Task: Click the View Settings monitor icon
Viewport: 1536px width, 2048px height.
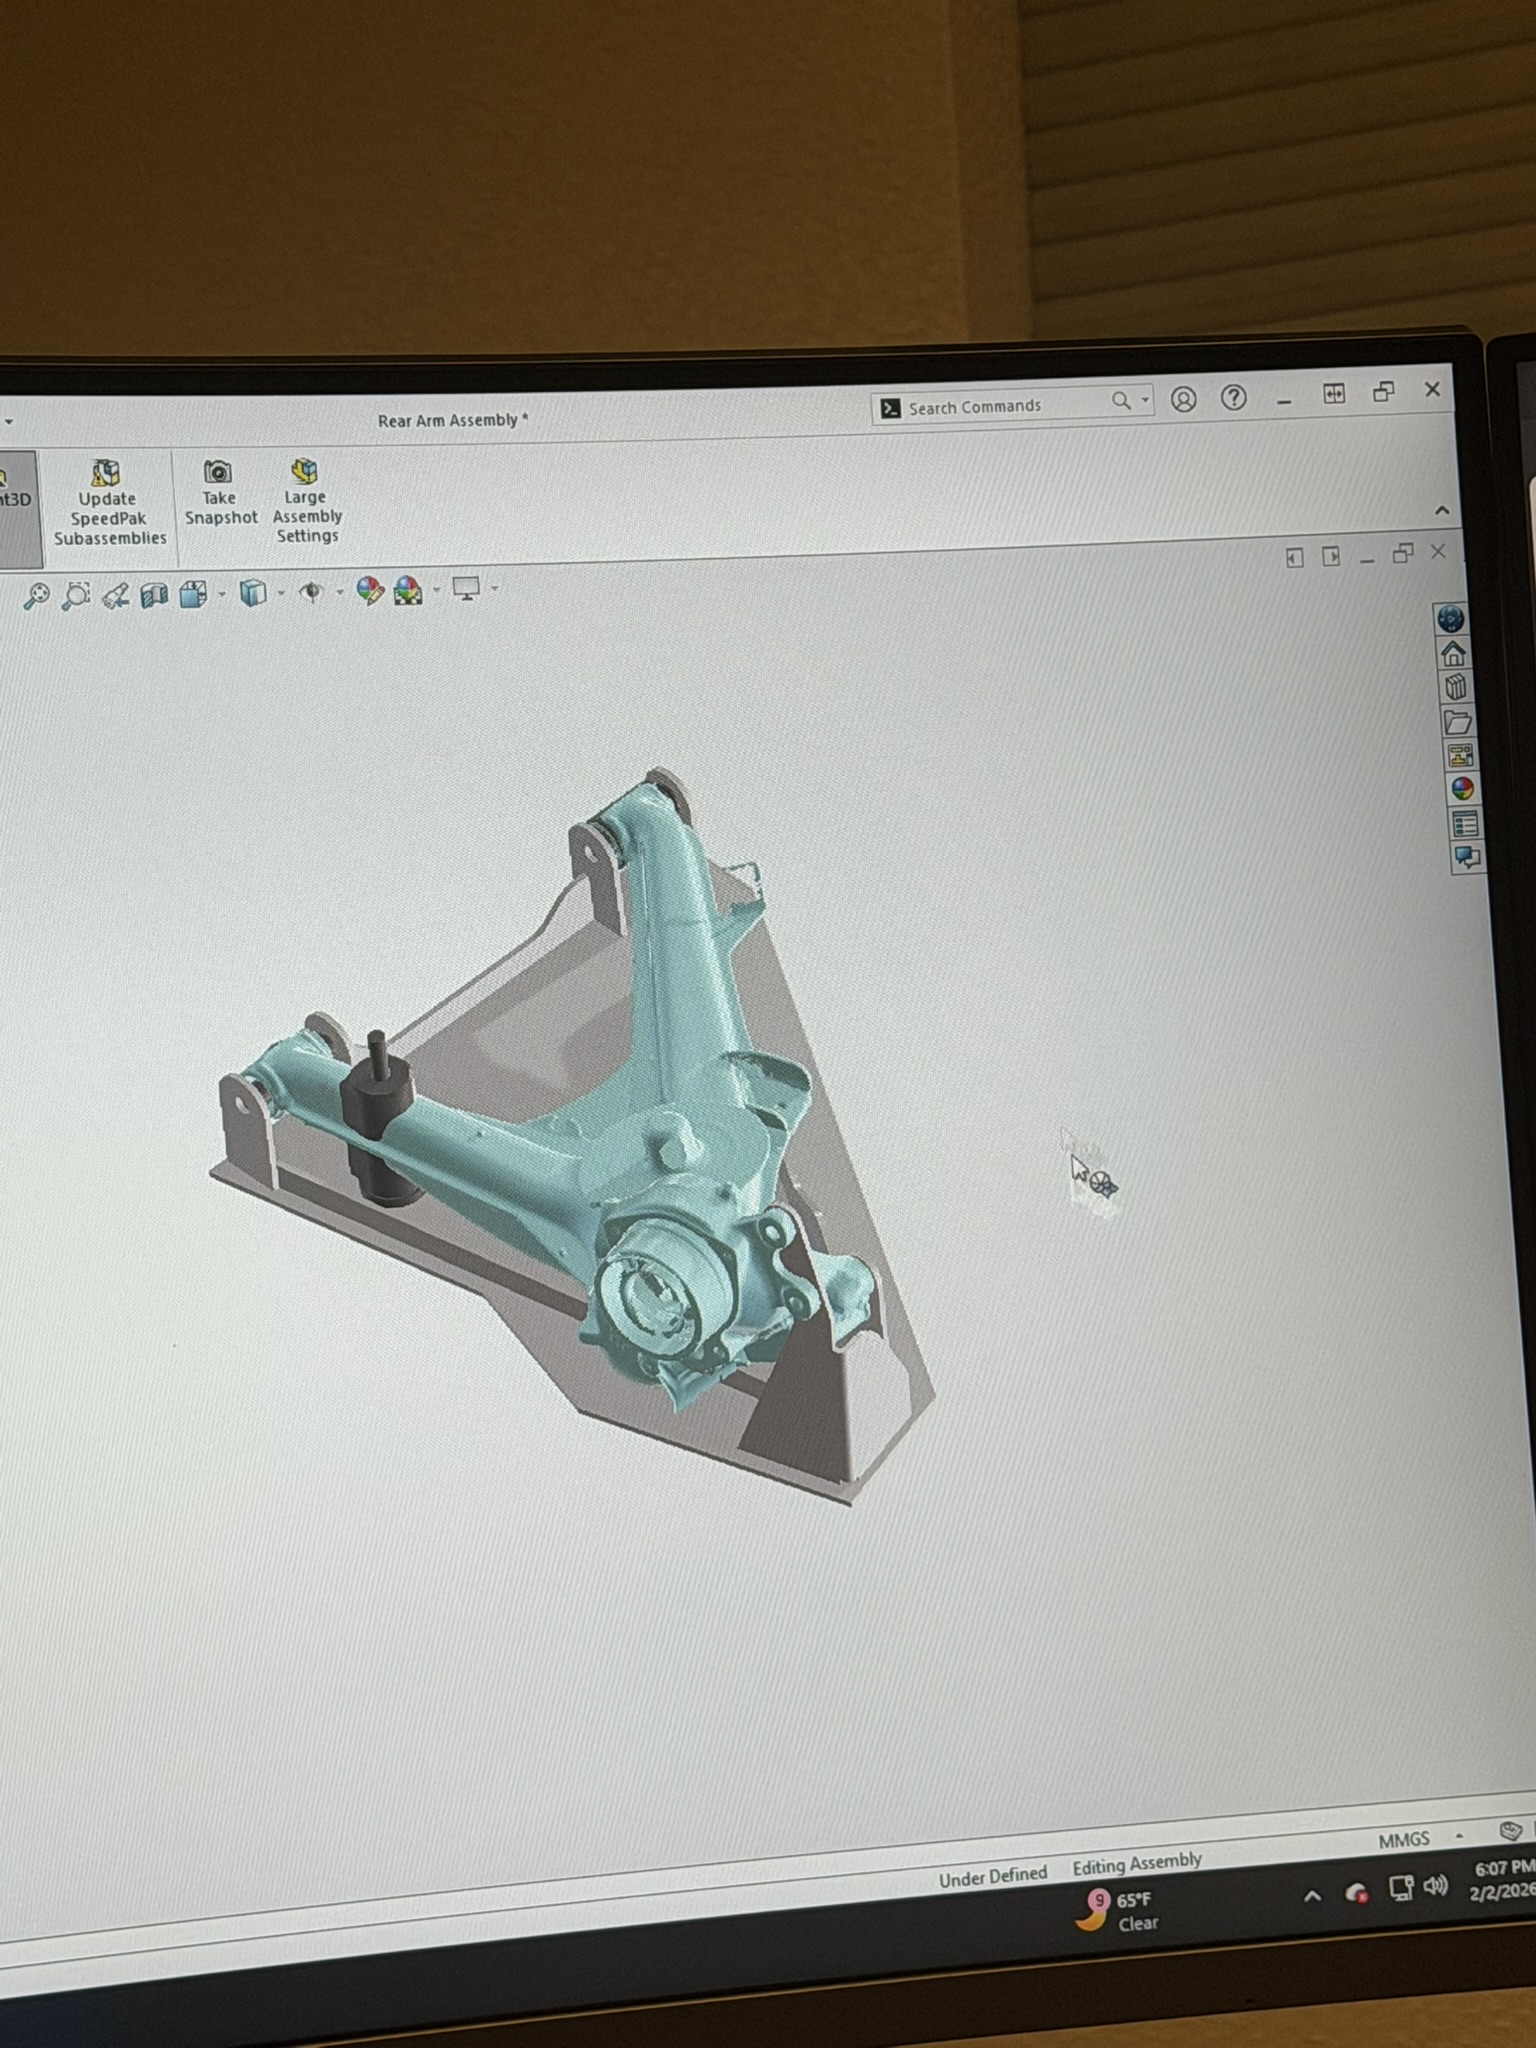Action: click(466, 589)
